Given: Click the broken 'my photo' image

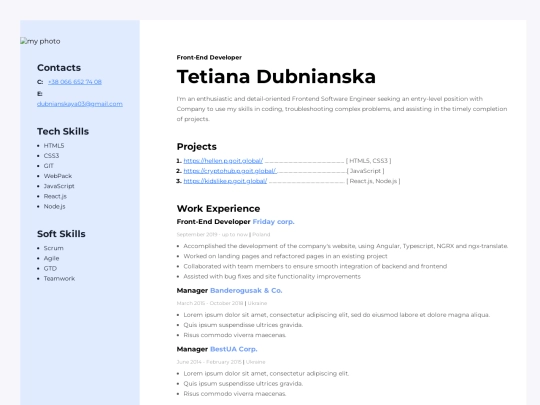Looking at the screenshot, I should click(40, 41).
